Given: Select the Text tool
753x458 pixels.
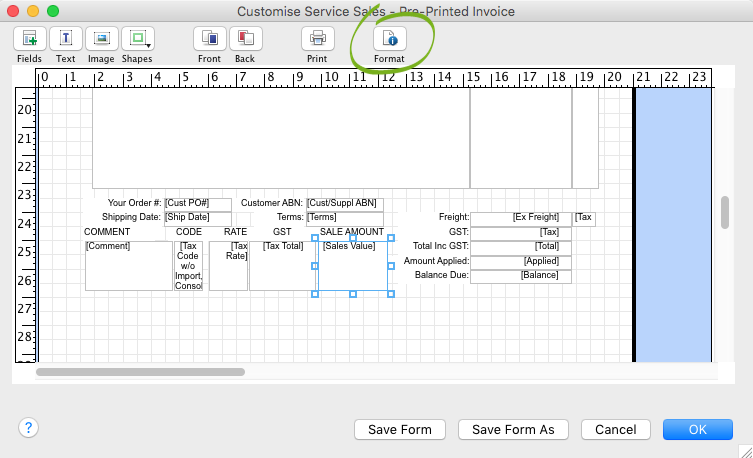Looking at the screenshot, I should click(x=65, y=39).
